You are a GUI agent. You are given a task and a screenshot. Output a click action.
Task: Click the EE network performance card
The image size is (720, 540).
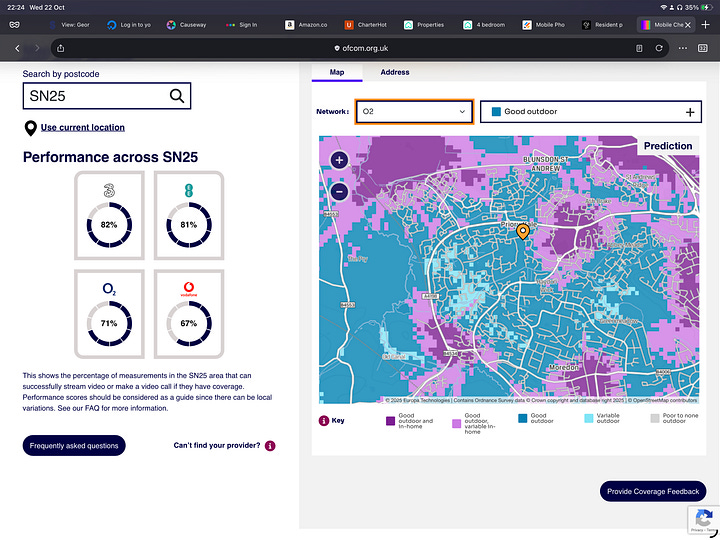coord(189,215)
